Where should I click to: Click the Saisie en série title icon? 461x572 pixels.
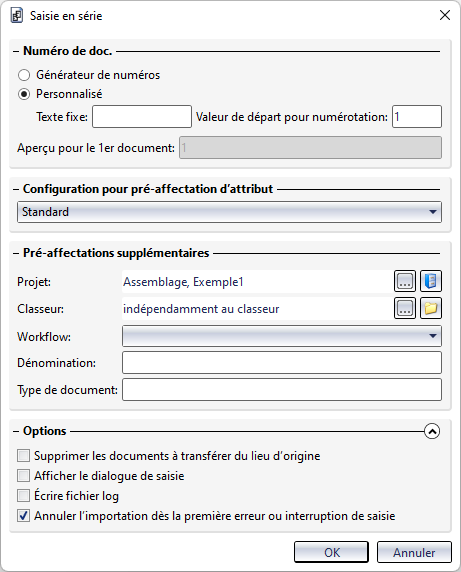16,16
